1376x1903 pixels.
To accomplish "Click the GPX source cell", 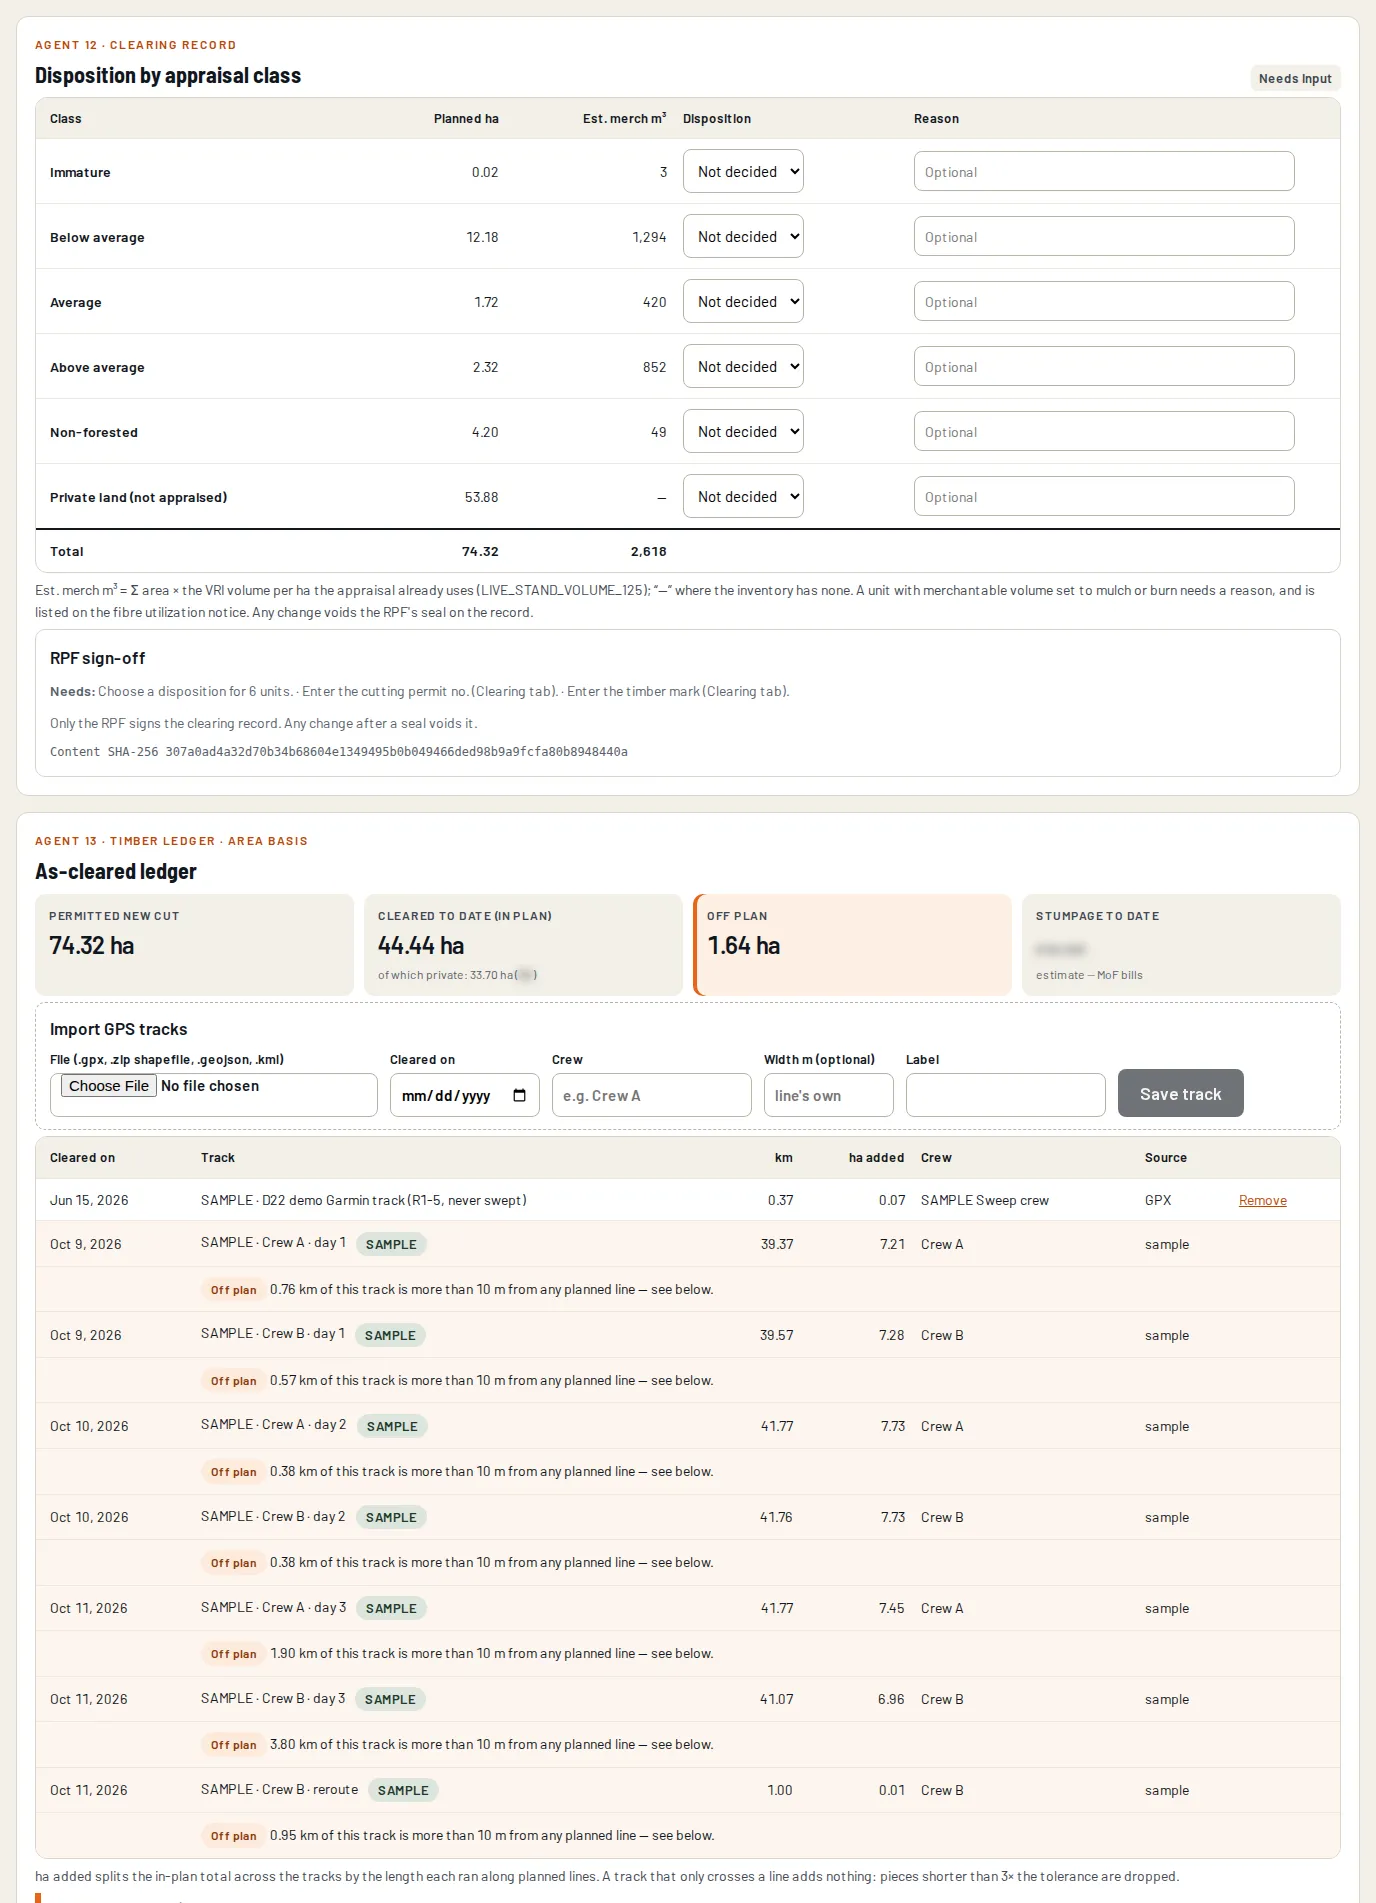I will tap(1158, 1201).
